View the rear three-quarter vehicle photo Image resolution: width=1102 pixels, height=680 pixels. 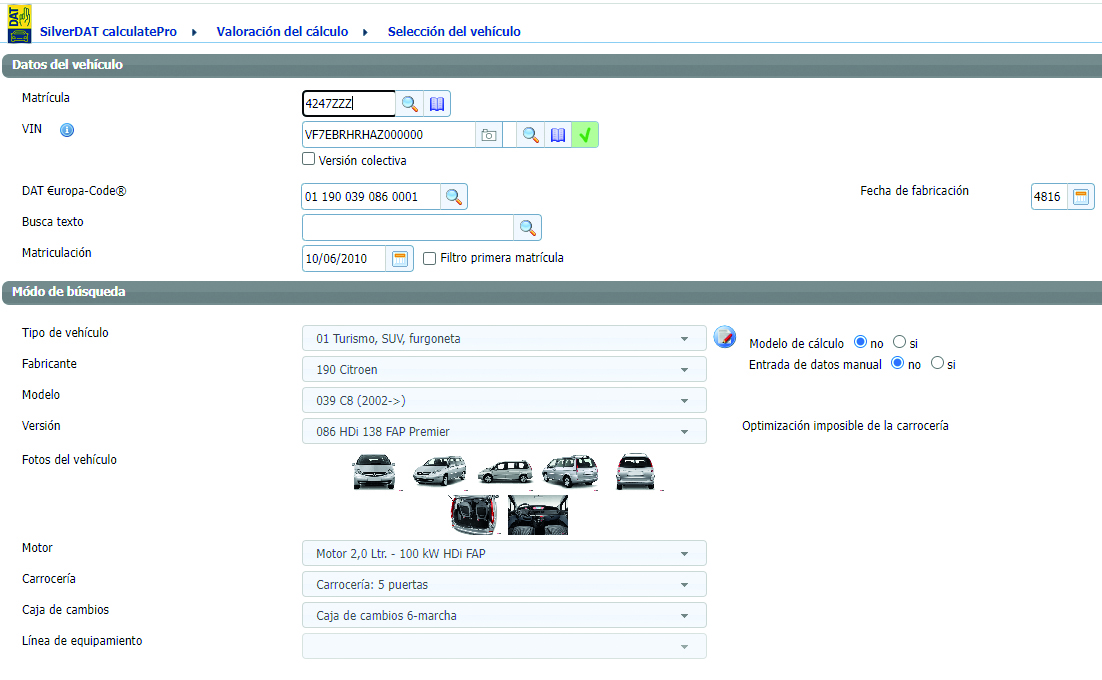[x=570, y=471]
